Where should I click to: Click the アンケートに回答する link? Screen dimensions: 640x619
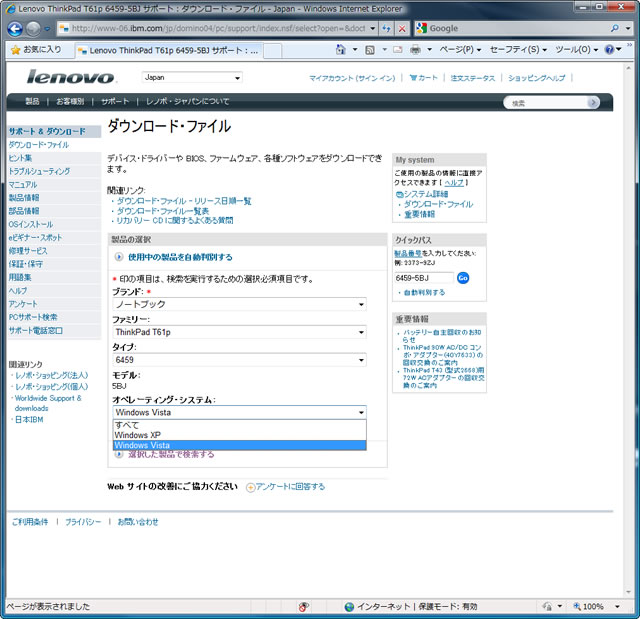click(x=290, y=487)
